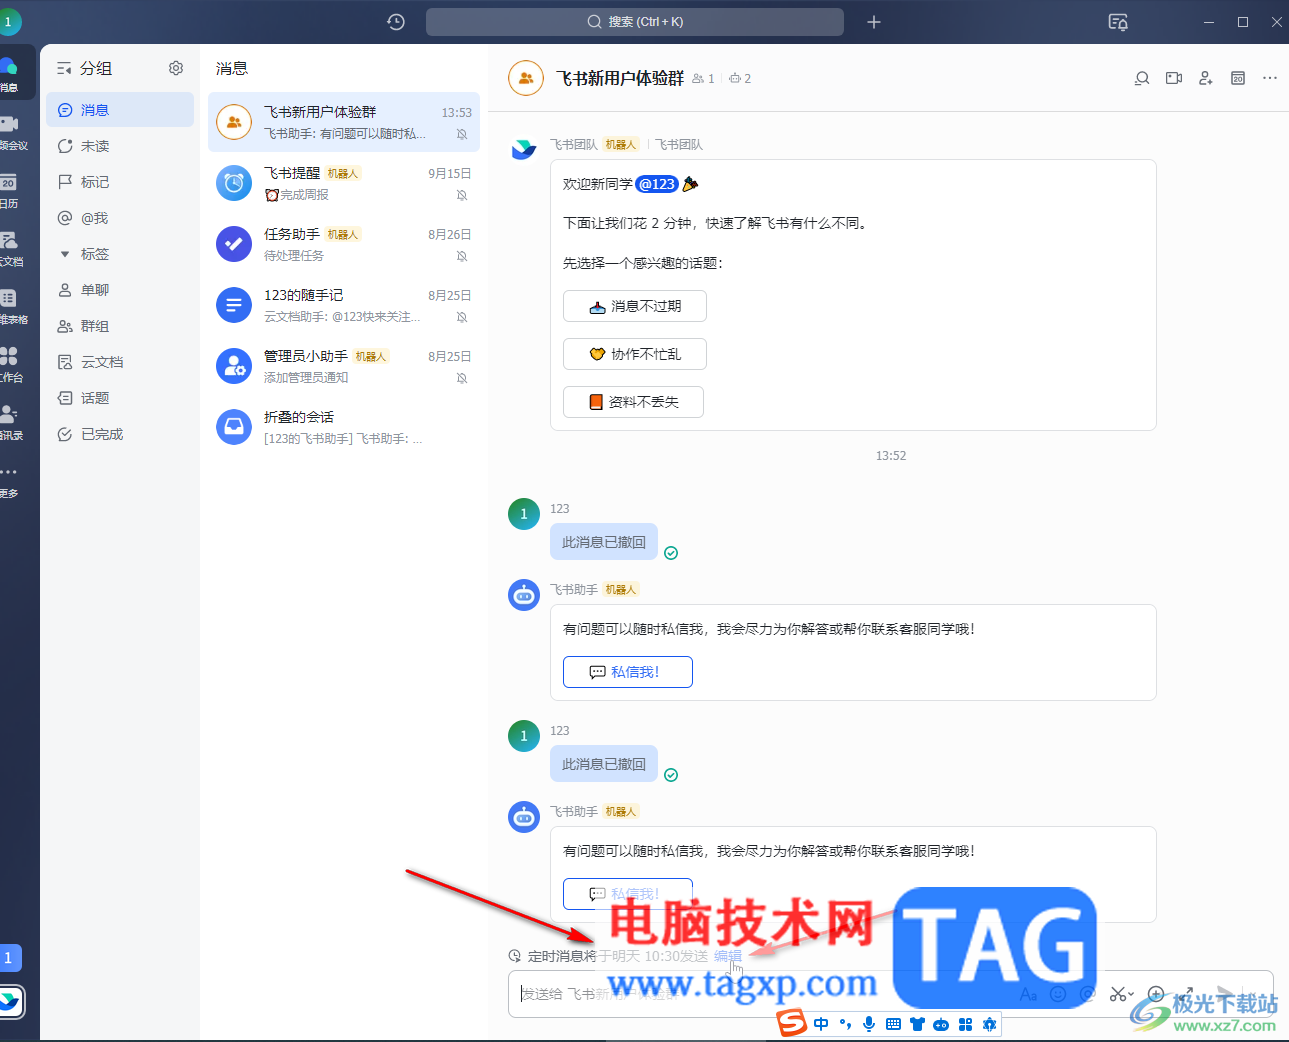Click the @123 mention in welcome message
1289x1042 pixels.
tap(657, 184)
